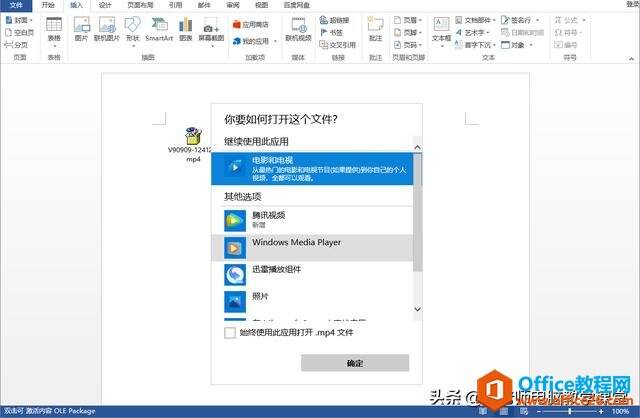Open the 文件 (File) tab
Viewport: 640px width, 418px height.
pos(16,5)
